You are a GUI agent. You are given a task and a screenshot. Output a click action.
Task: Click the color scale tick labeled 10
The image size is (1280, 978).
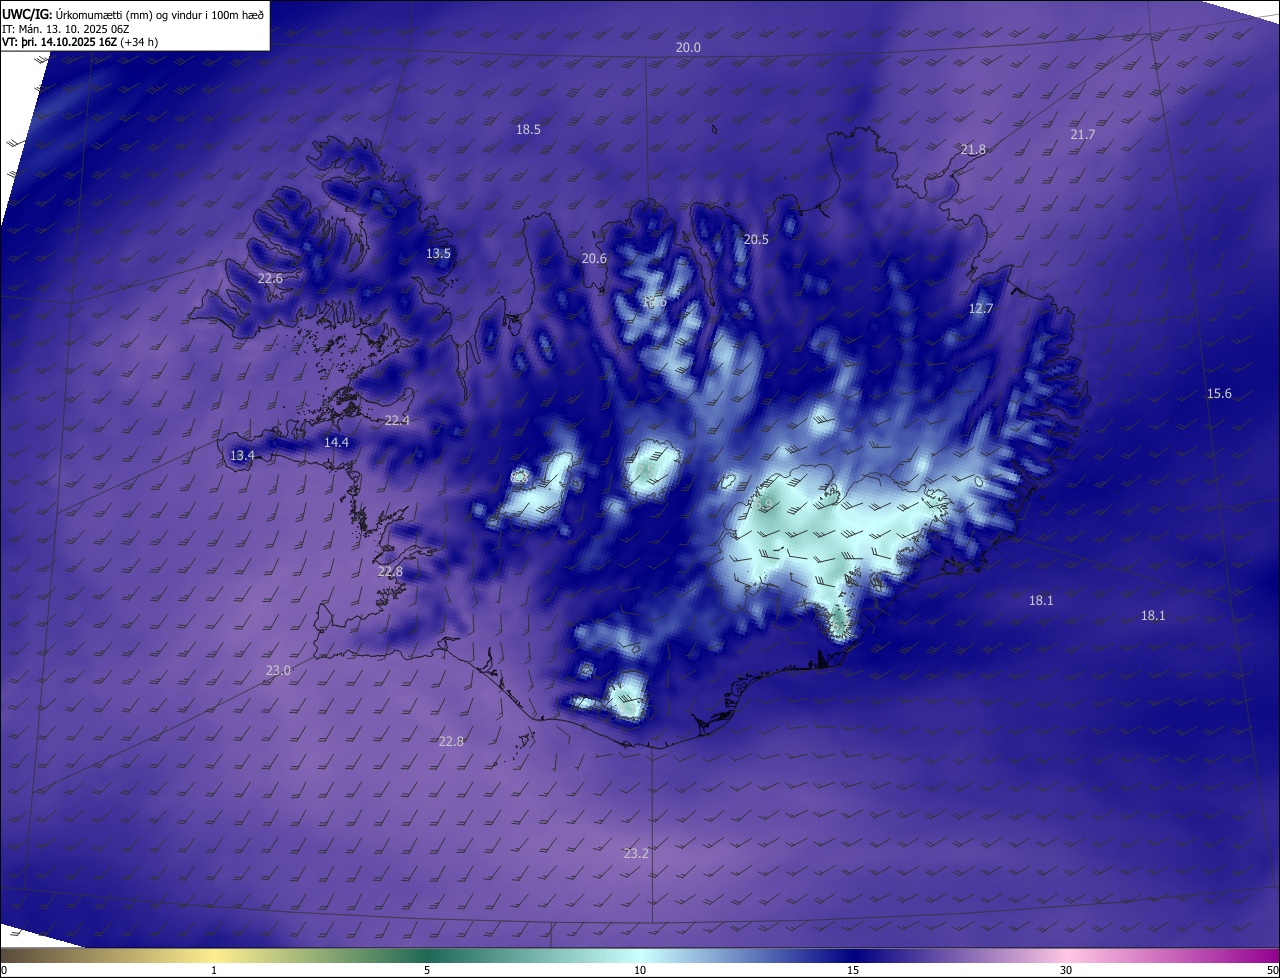pos(640,971)
